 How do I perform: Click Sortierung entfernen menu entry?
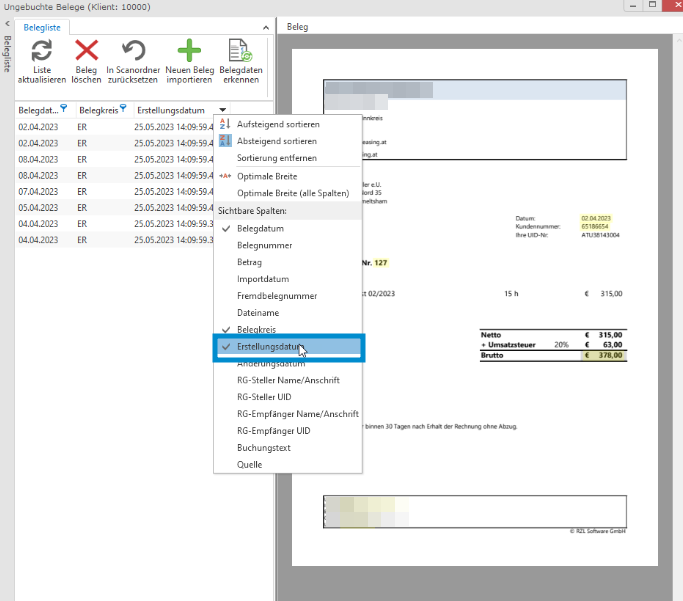tap(276, 158)
